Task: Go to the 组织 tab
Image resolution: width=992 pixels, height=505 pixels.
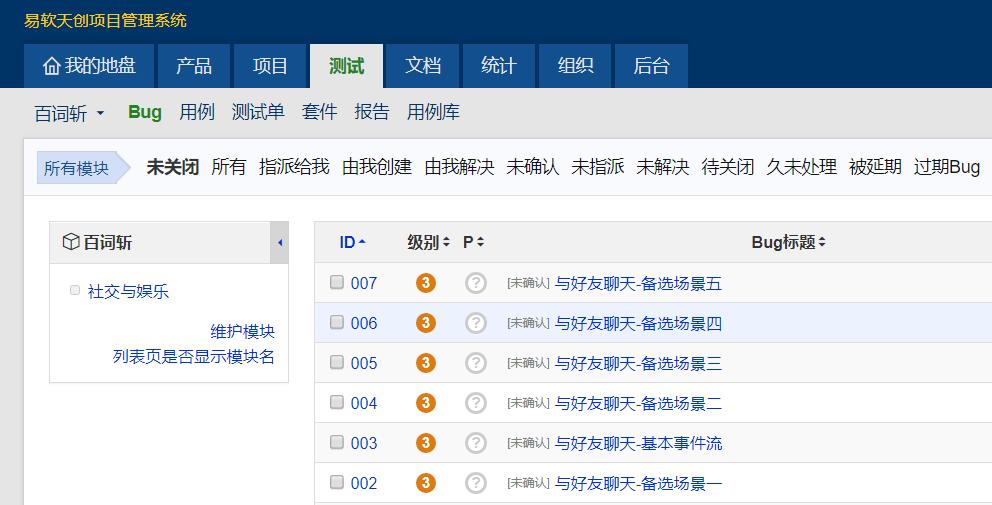Action: 575,66
